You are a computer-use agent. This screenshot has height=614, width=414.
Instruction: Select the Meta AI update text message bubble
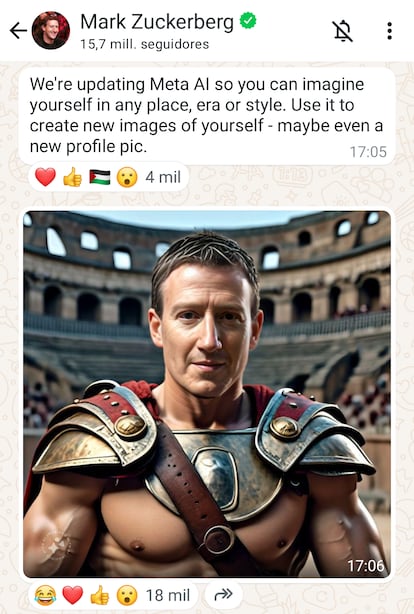pos(206,116)
